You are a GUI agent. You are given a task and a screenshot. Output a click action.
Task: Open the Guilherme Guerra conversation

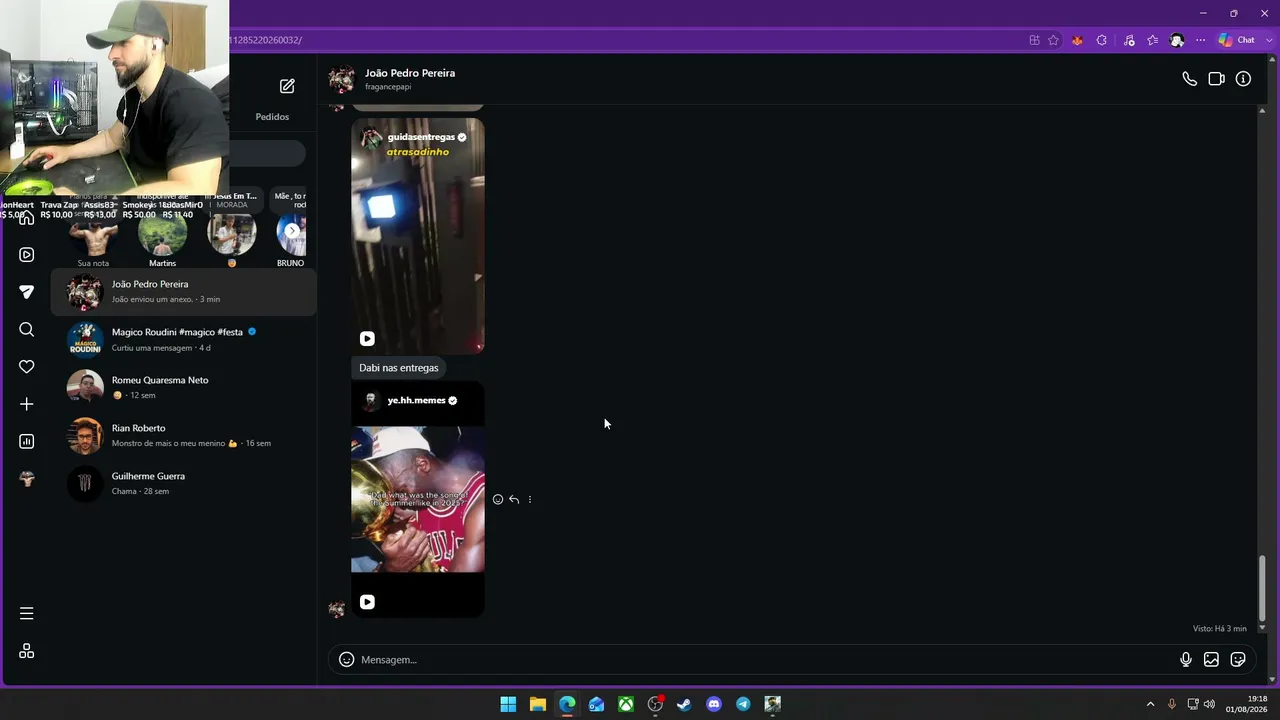pos(184,484)
